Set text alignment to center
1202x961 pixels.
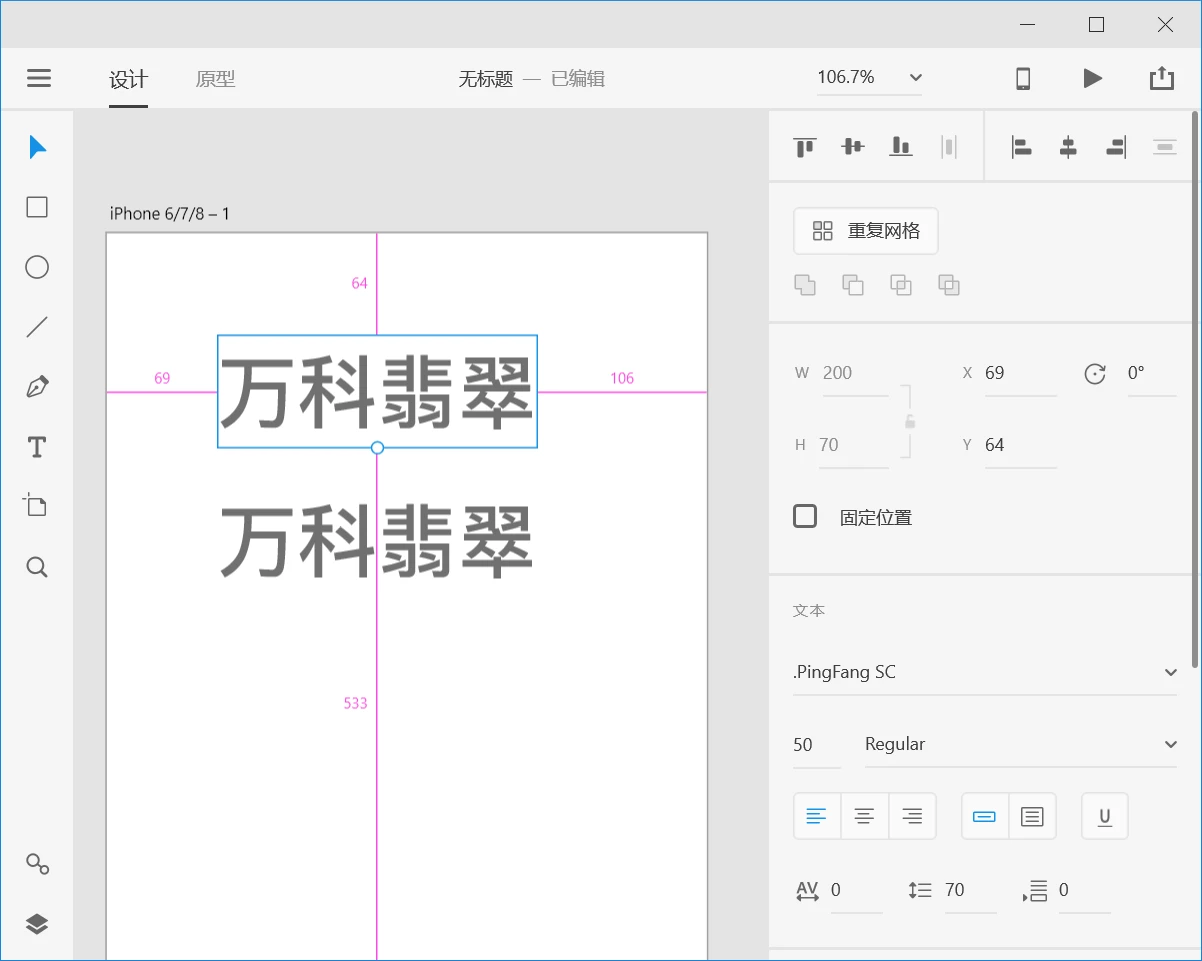865,816
